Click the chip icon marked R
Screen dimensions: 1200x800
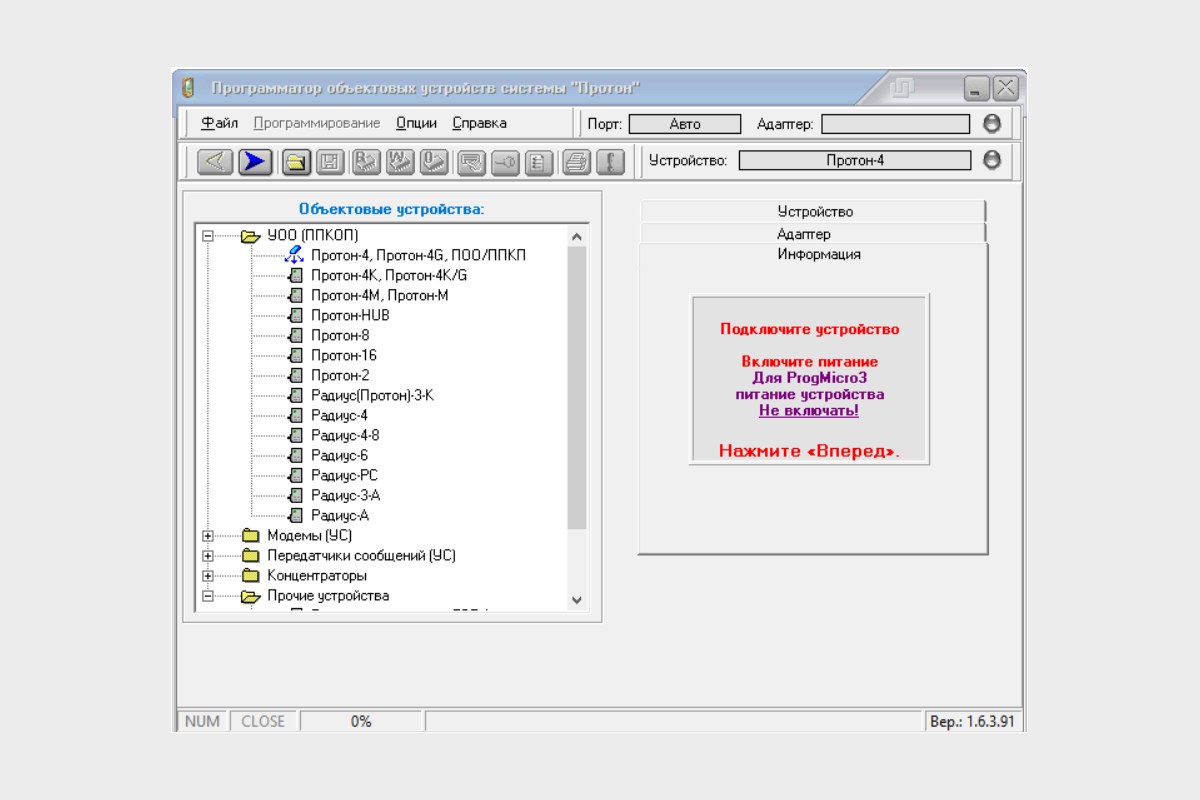tap(366, 161)
